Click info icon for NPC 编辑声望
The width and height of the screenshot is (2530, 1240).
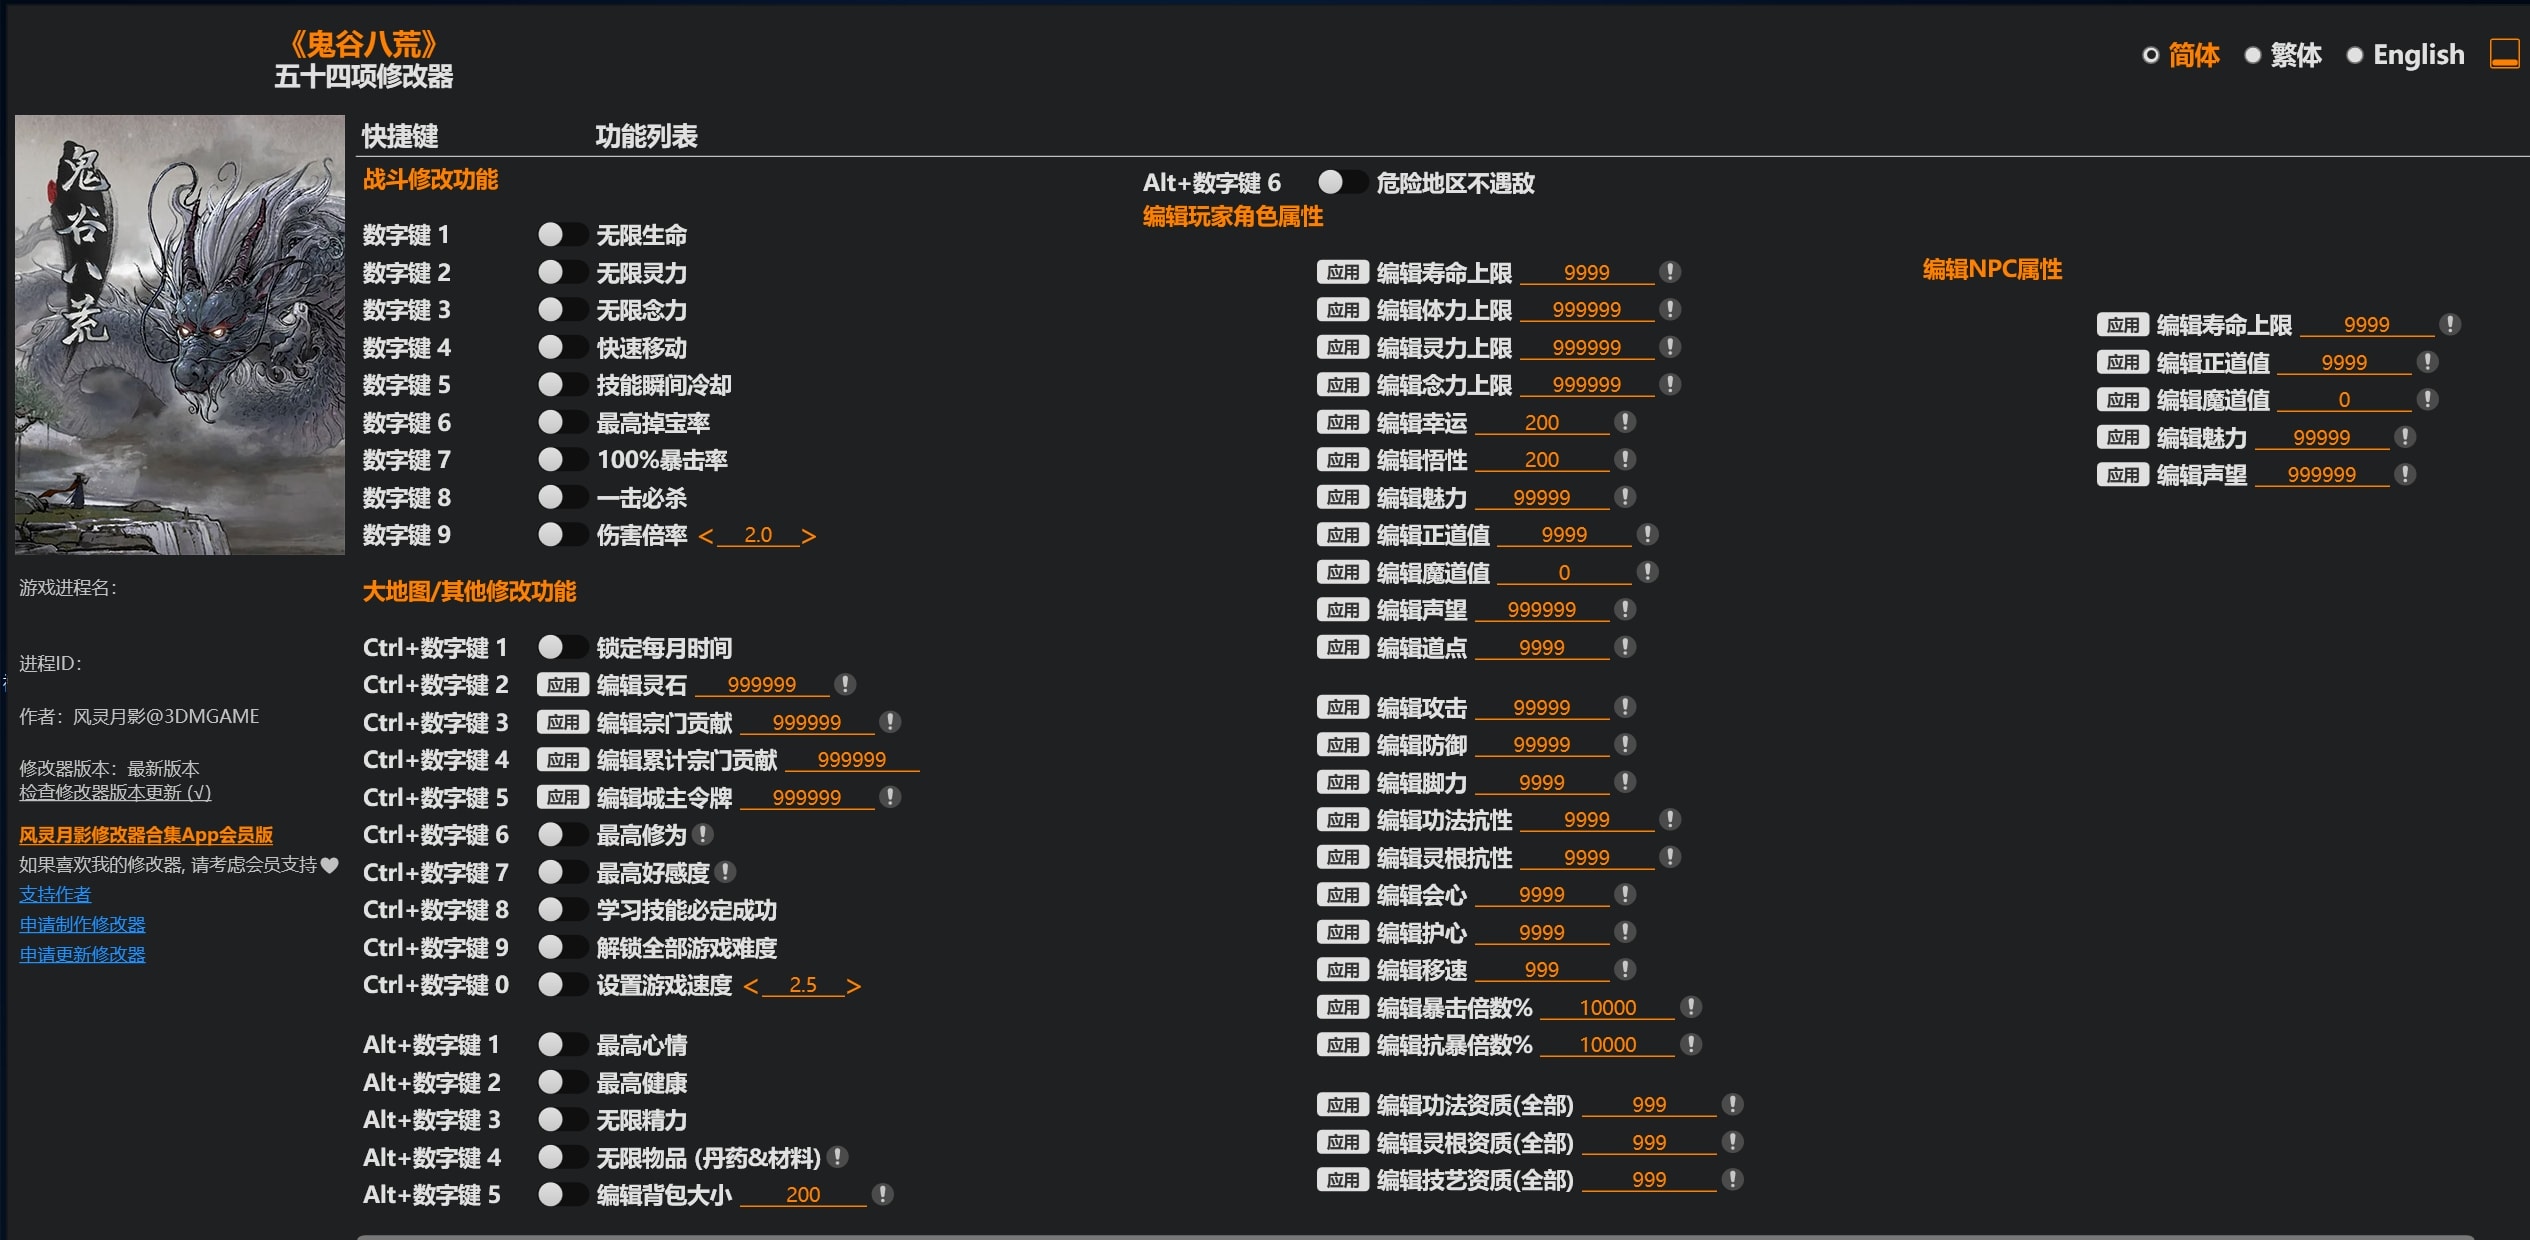point(2406,474)
